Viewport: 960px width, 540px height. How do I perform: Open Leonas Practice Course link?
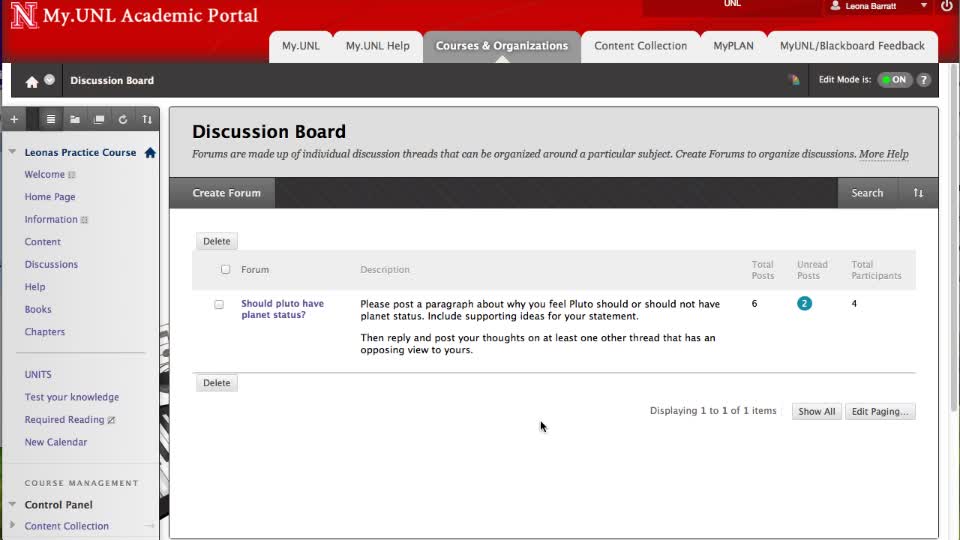pyautogui.click(x=80, y=152)
